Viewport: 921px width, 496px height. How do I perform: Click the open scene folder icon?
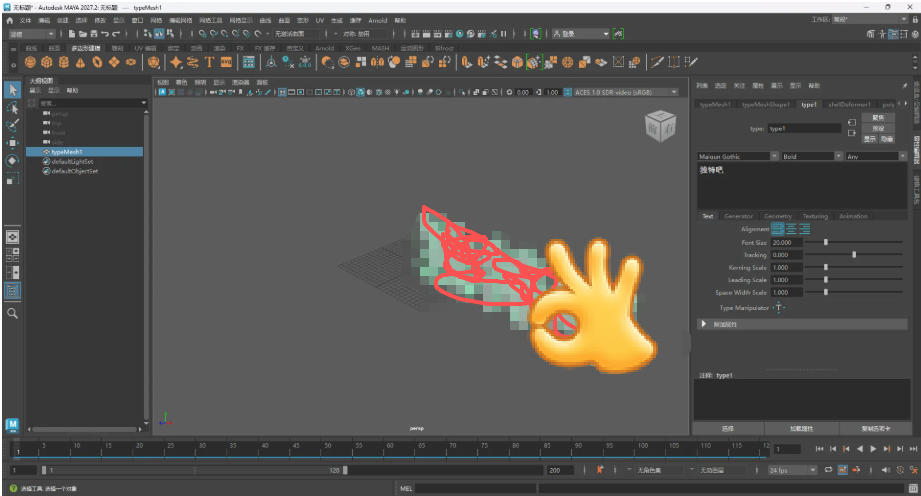click(x=83, y=34)
